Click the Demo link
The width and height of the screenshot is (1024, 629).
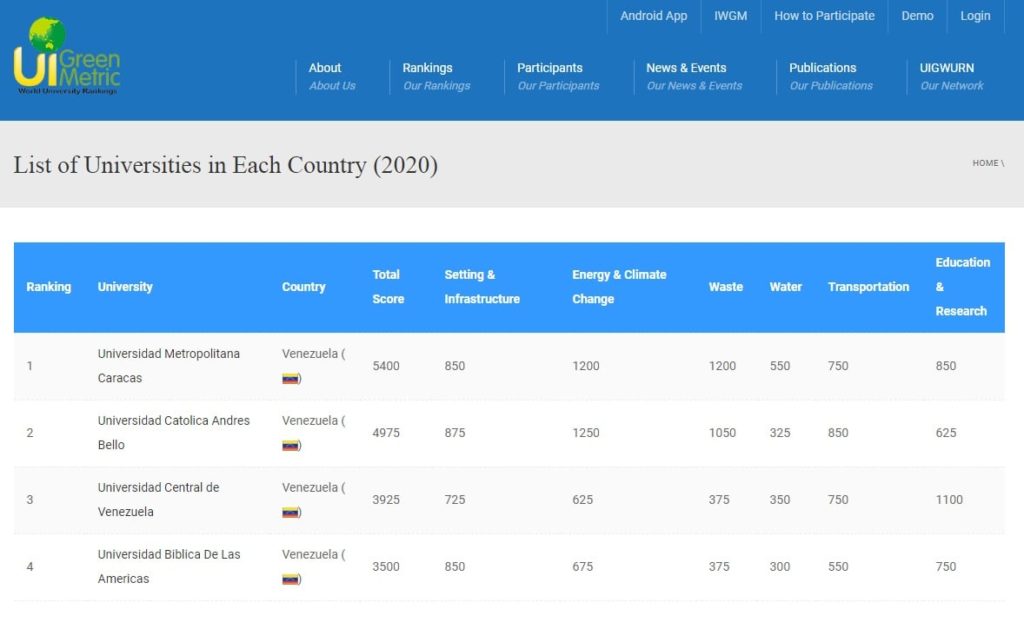(917, 16)
